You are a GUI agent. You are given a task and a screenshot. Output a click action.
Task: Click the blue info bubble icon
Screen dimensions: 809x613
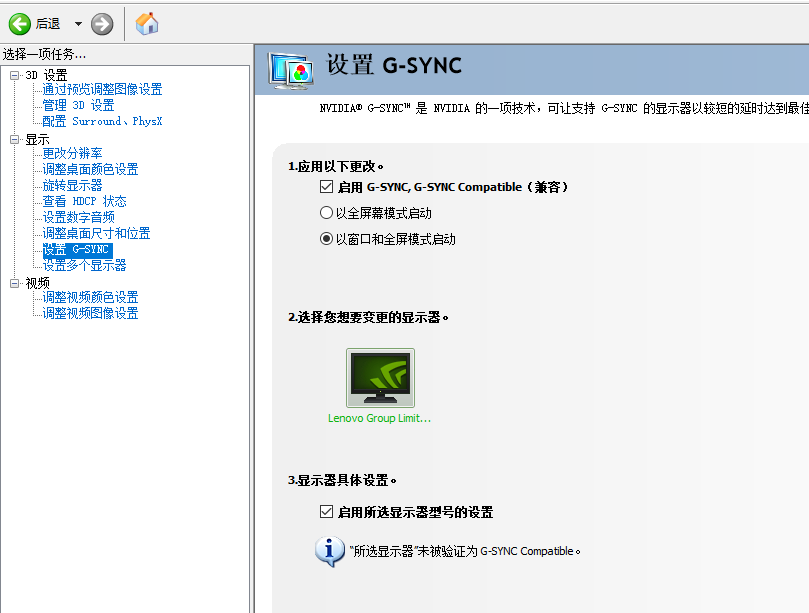(330, 551)
